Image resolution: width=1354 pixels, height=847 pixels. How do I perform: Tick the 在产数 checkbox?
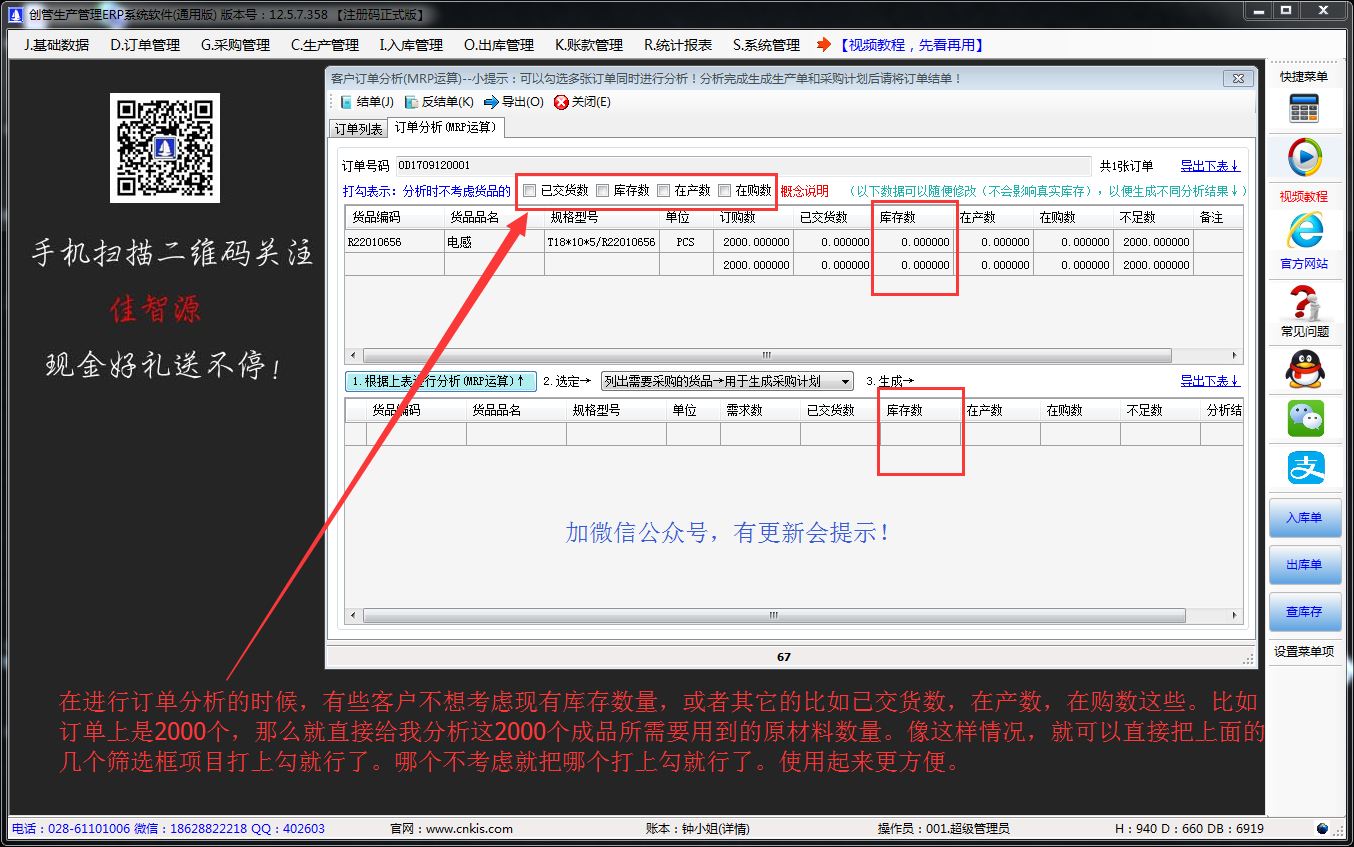tap(663, 191)
